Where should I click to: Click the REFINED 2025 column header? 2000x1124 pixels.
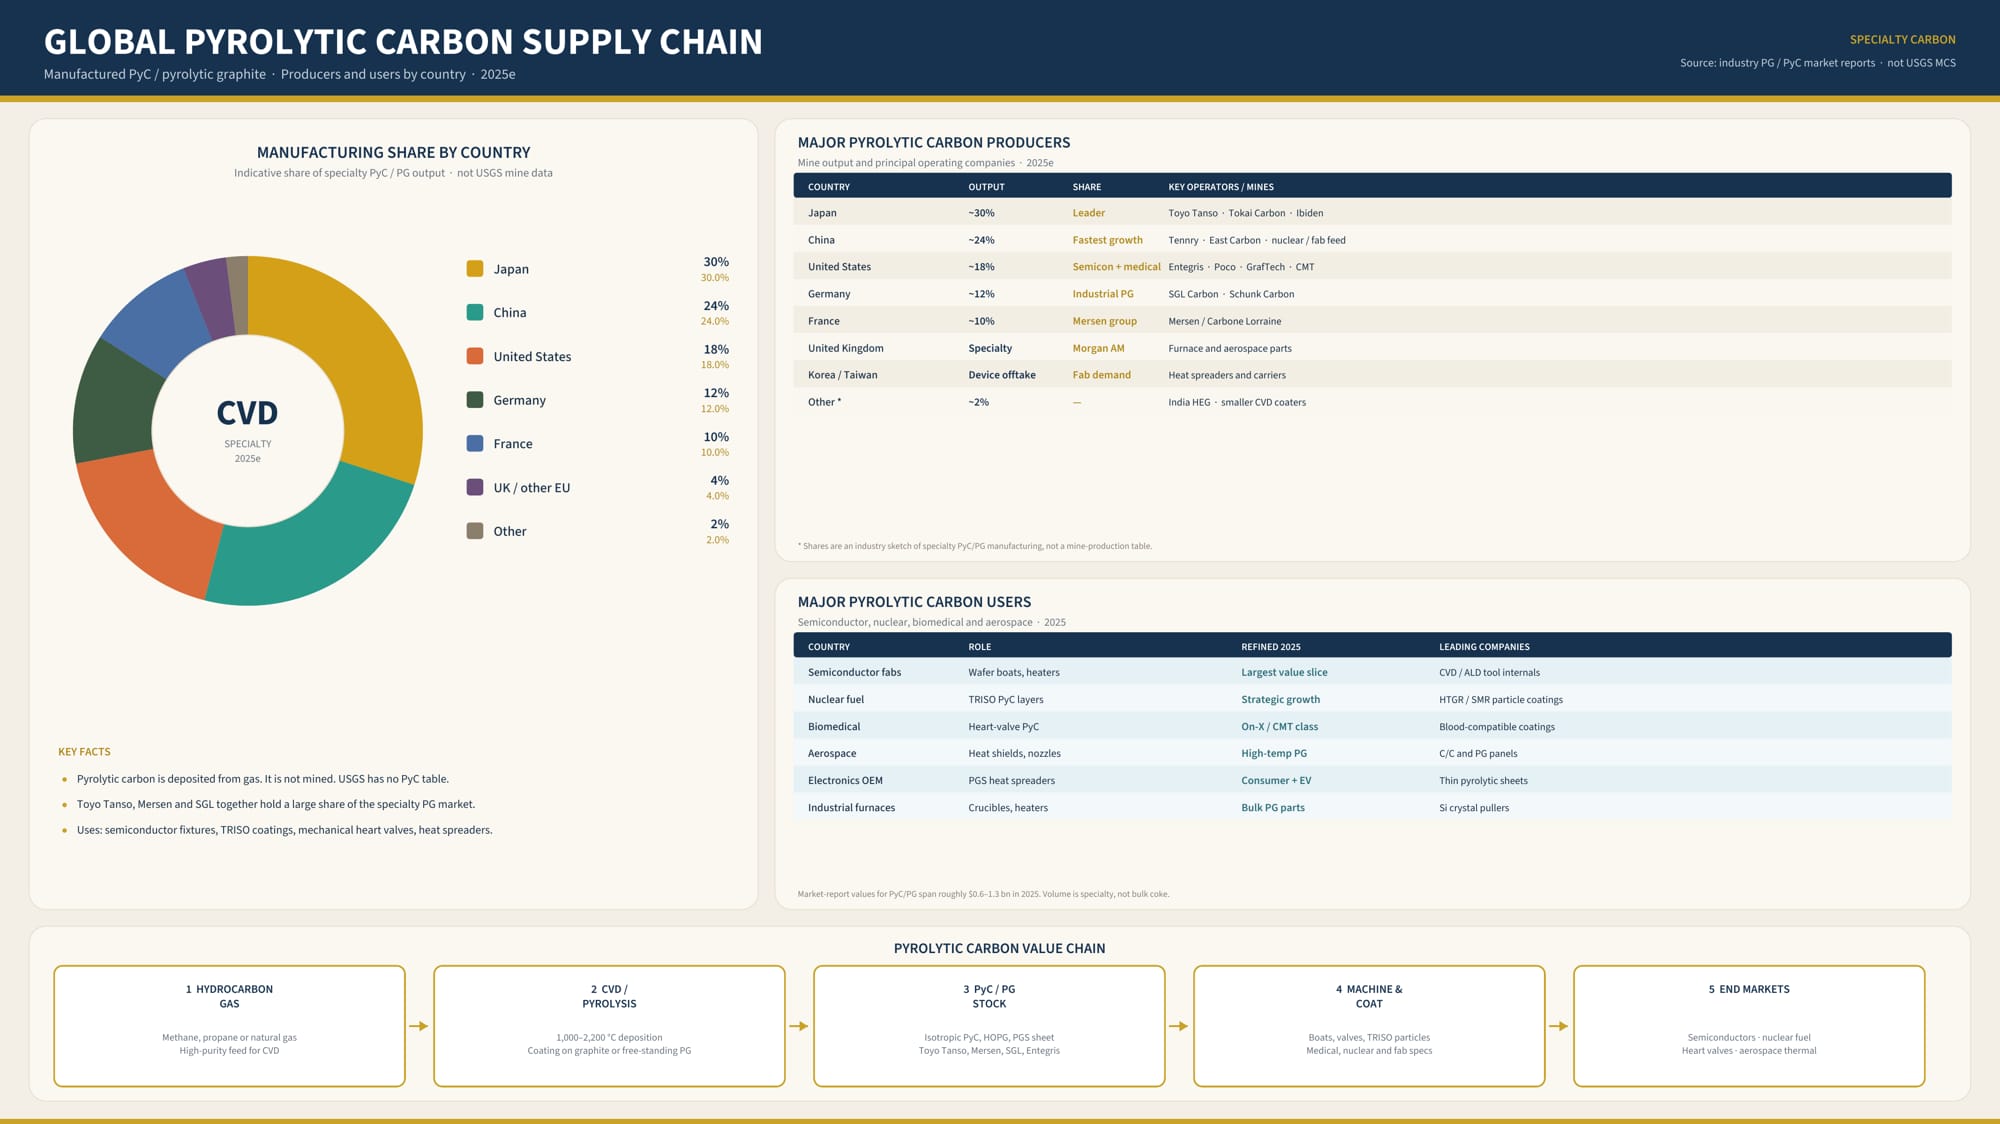1271,647
